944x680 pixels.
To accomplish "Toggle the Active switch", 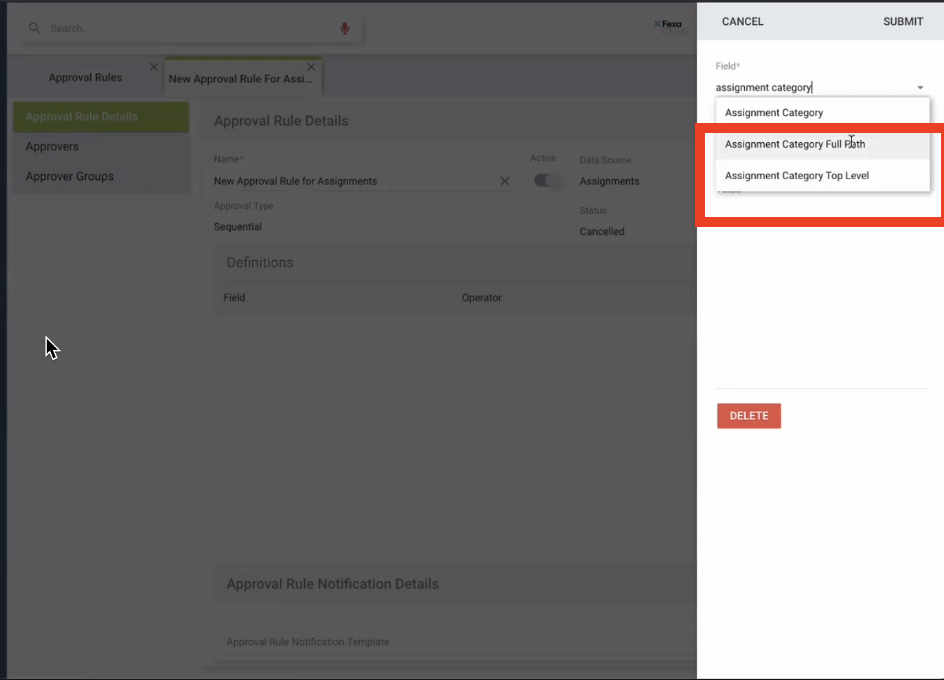I will coord(546,181).
